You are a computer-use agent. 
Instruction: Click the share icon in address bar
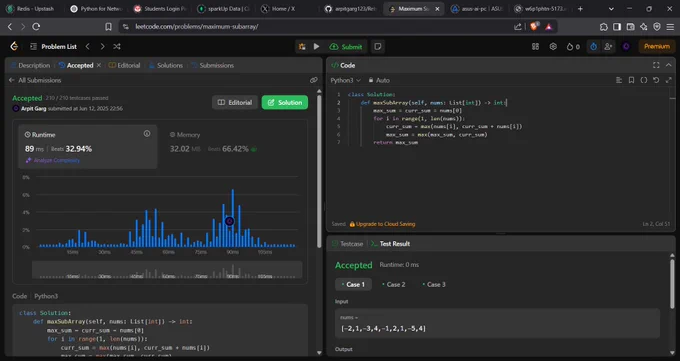click(518, 26)
